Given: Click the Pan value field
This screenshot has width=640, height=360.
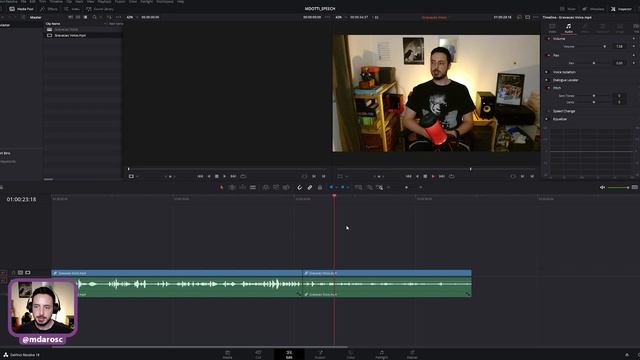Looking at the screenshot, I should point(619,63).
